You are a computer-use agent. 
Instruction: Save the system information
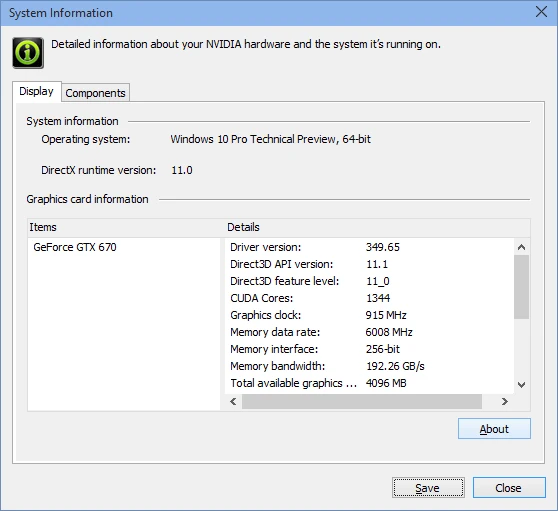point(428,488)
